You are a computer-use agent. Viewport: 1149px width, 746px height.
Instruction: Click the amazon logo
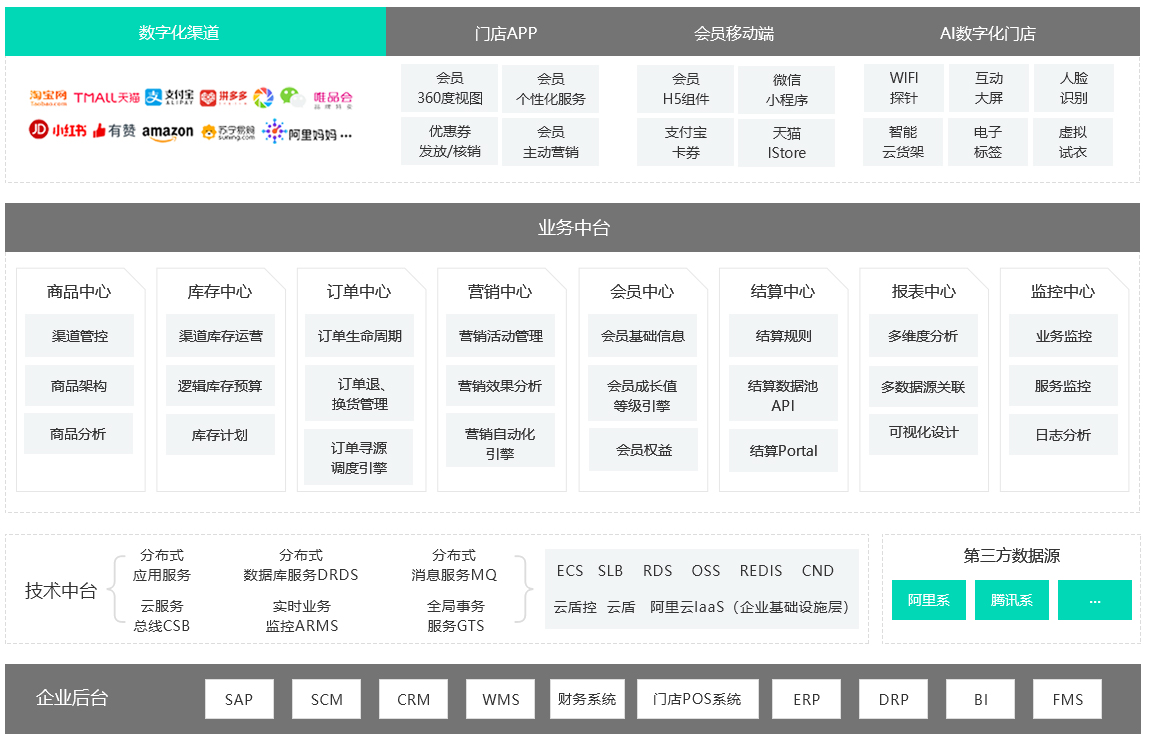pos(168,132)
